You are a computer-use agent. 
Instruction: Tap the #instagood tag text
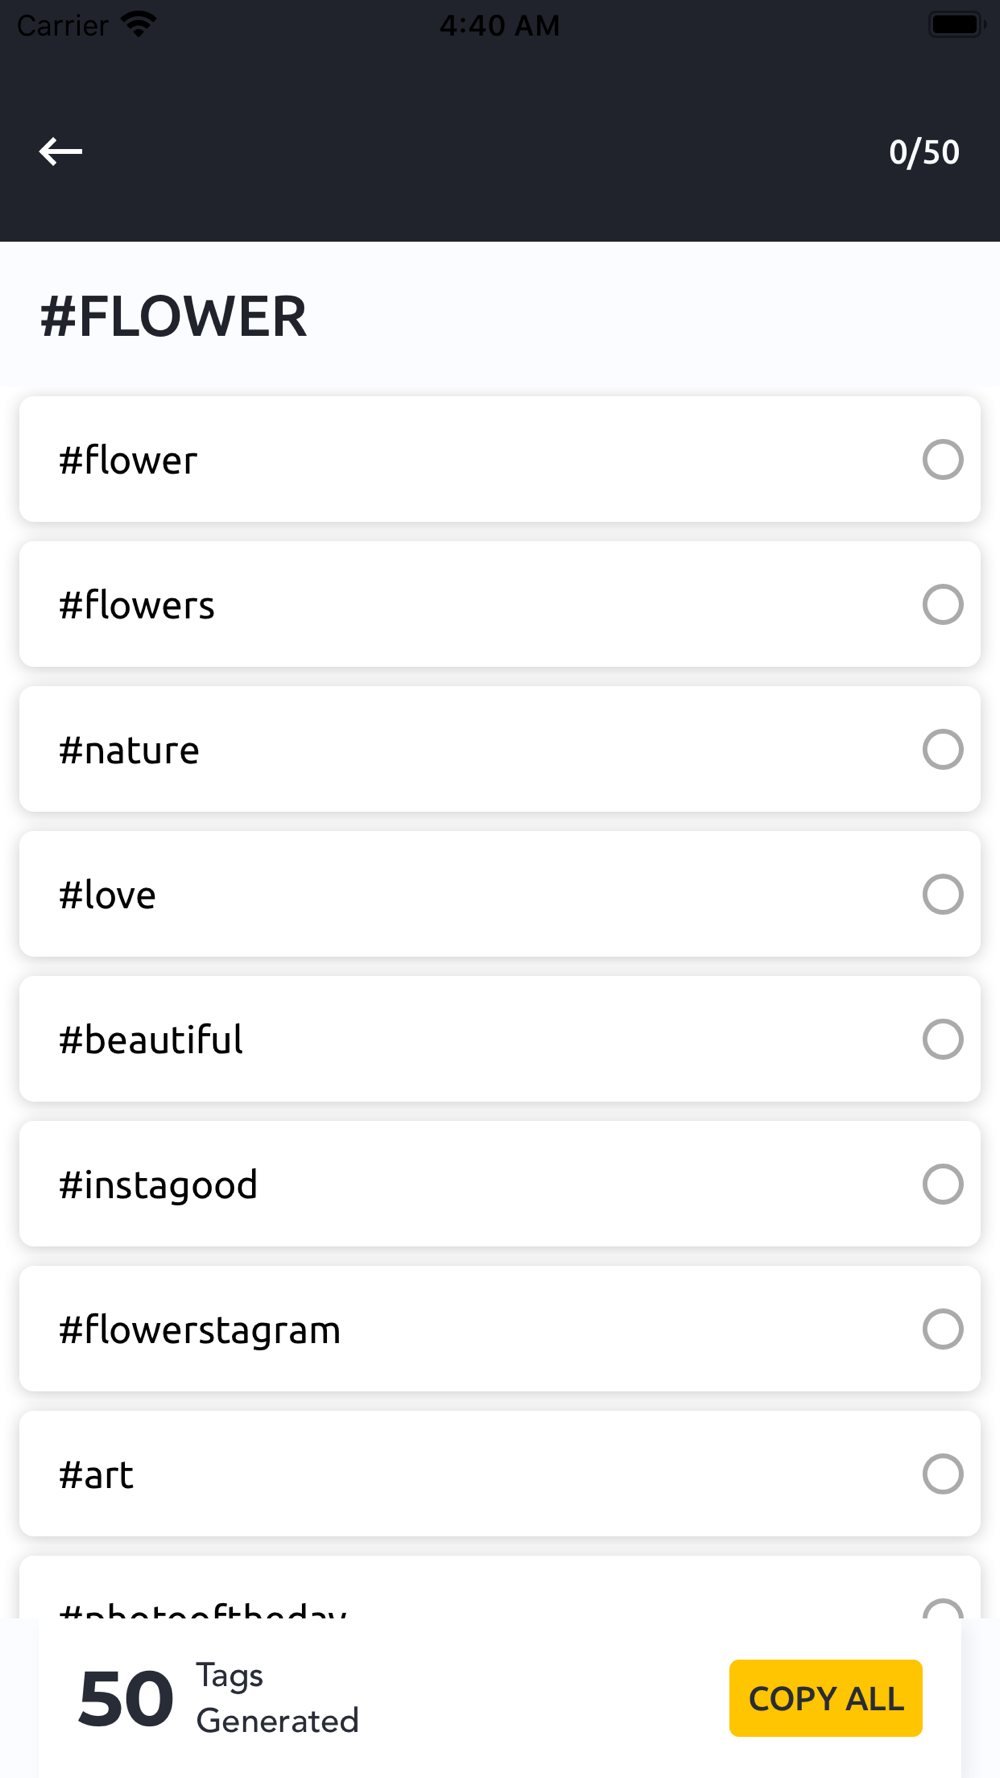tap(158, 1186)
